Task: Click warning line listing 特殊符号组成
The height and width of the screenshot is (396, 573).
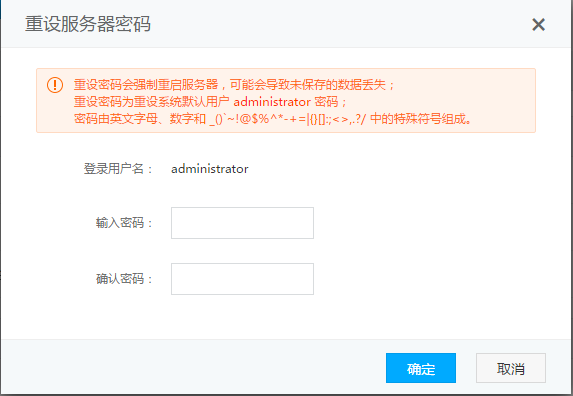Action: (273, 119)
